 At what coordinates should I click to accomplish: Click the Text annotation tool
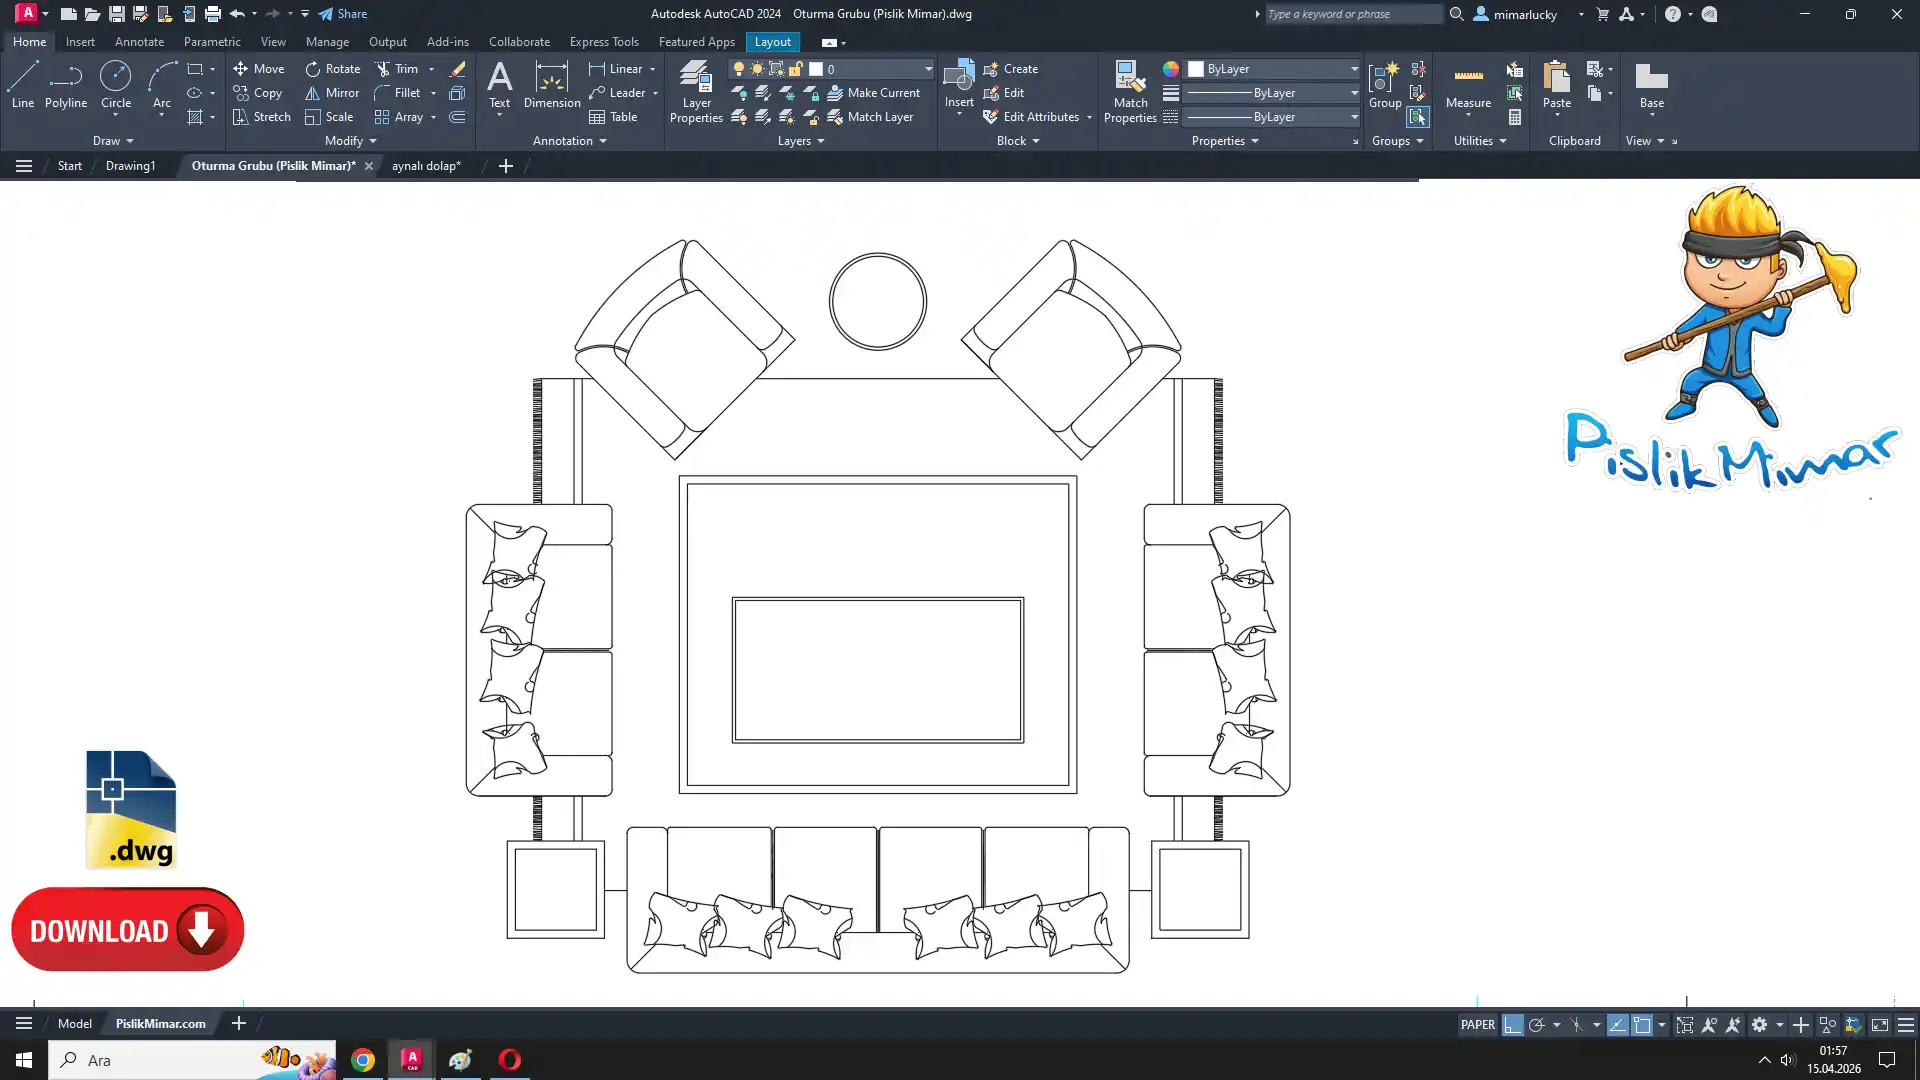[499, 83]
